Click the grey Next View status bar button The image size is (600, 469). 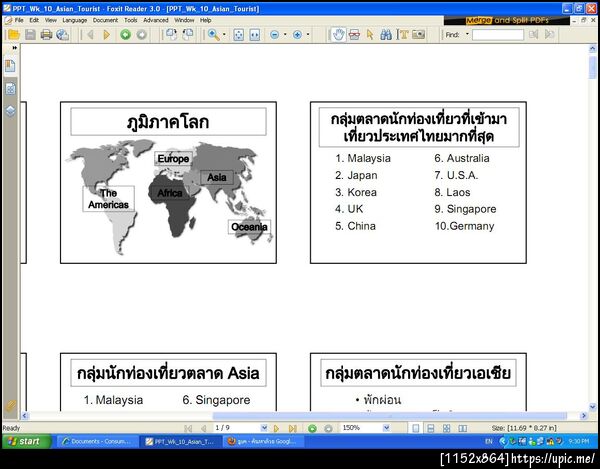(x=328, y=428)
